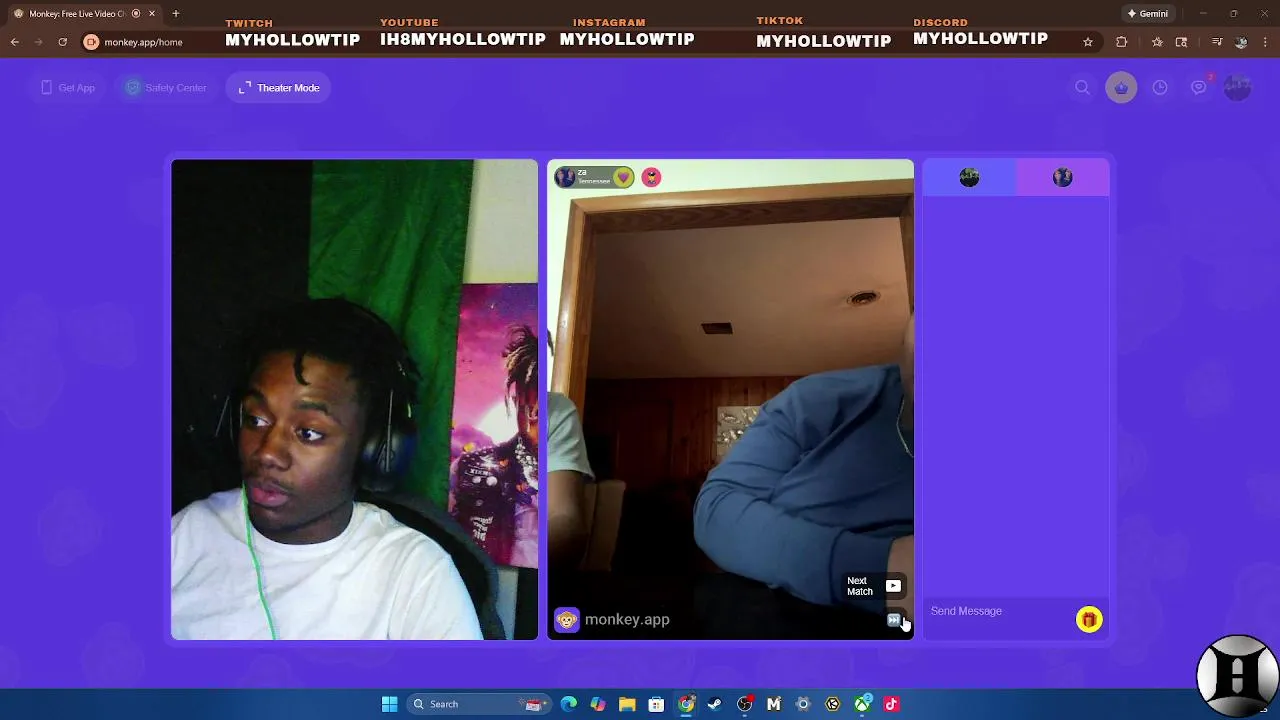The height and width of the screenshot is (720, 1280).
Task: Select the right avatar chat tab
Action: tap(1063, 177)
